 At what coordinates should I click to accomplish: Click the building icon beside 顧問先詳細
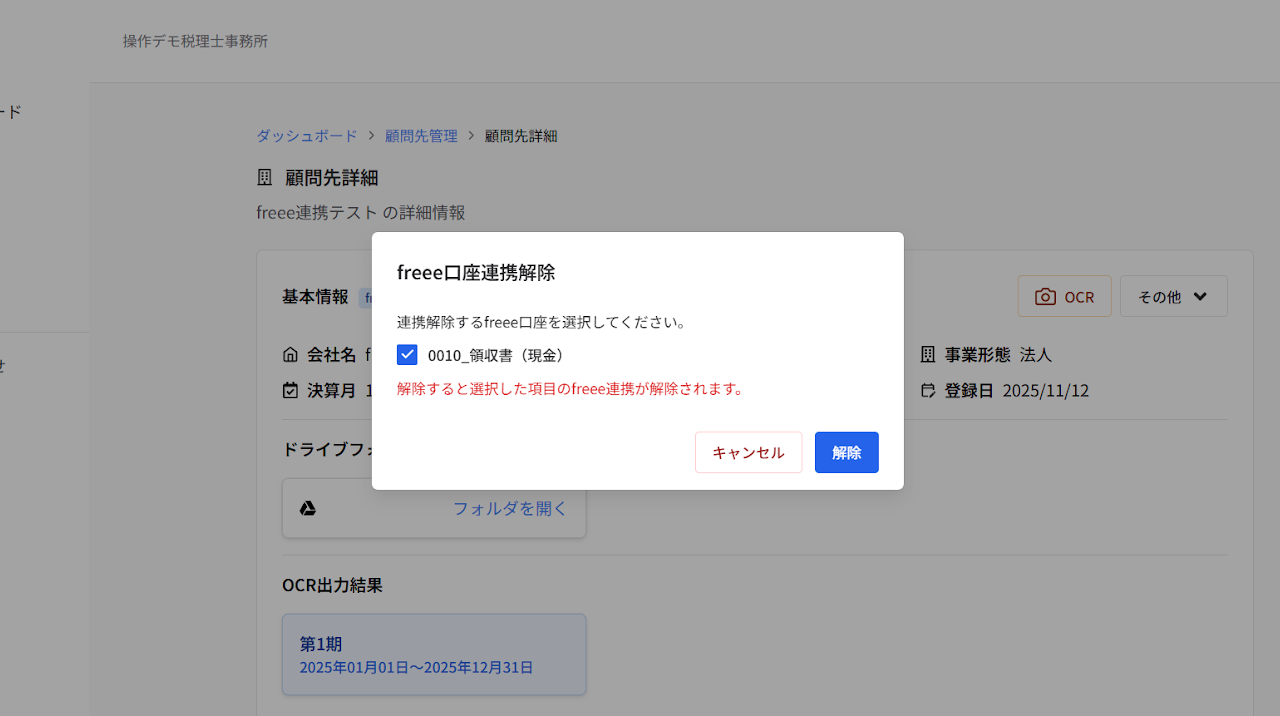click(x=265, y=177)
